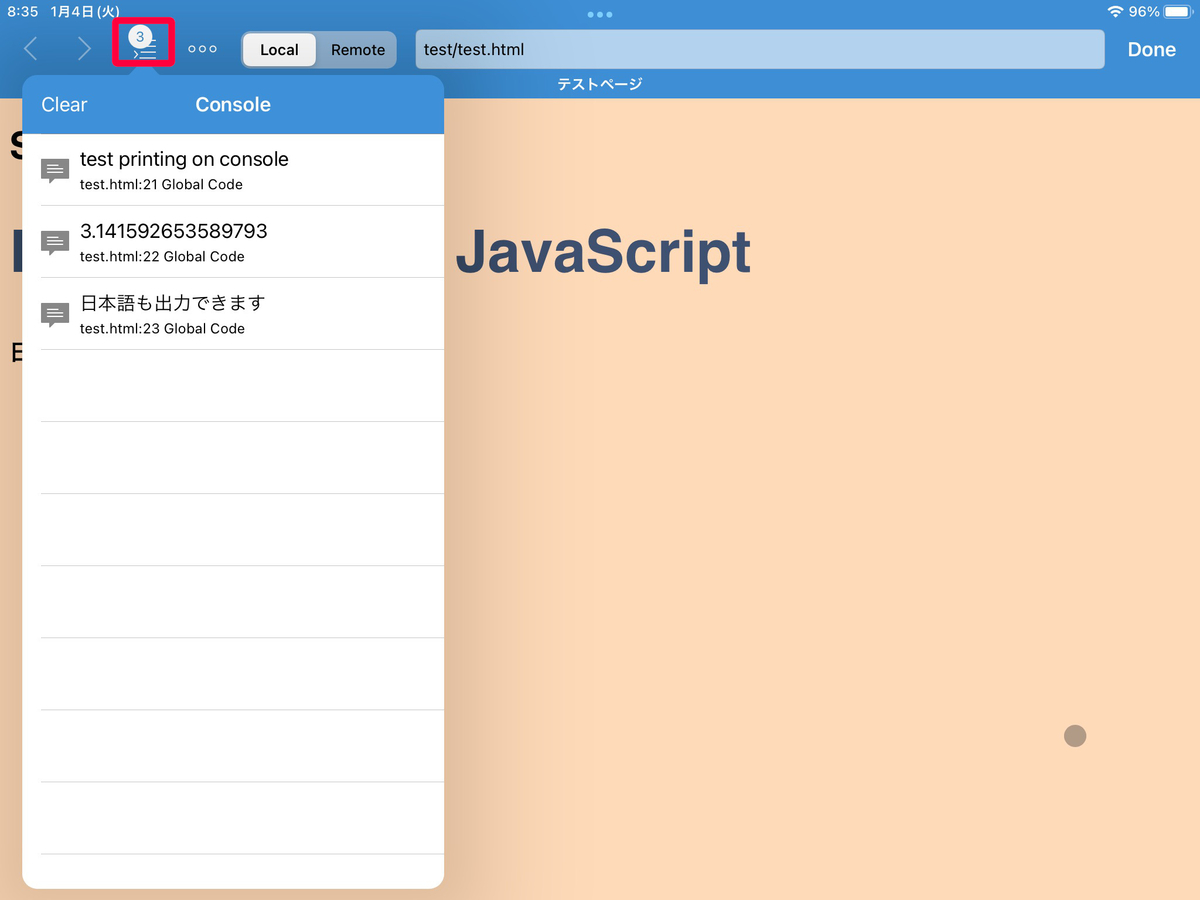Tap the multitasking three dots at top
The width and height of the screenshot is (1200, 900).
600,14
